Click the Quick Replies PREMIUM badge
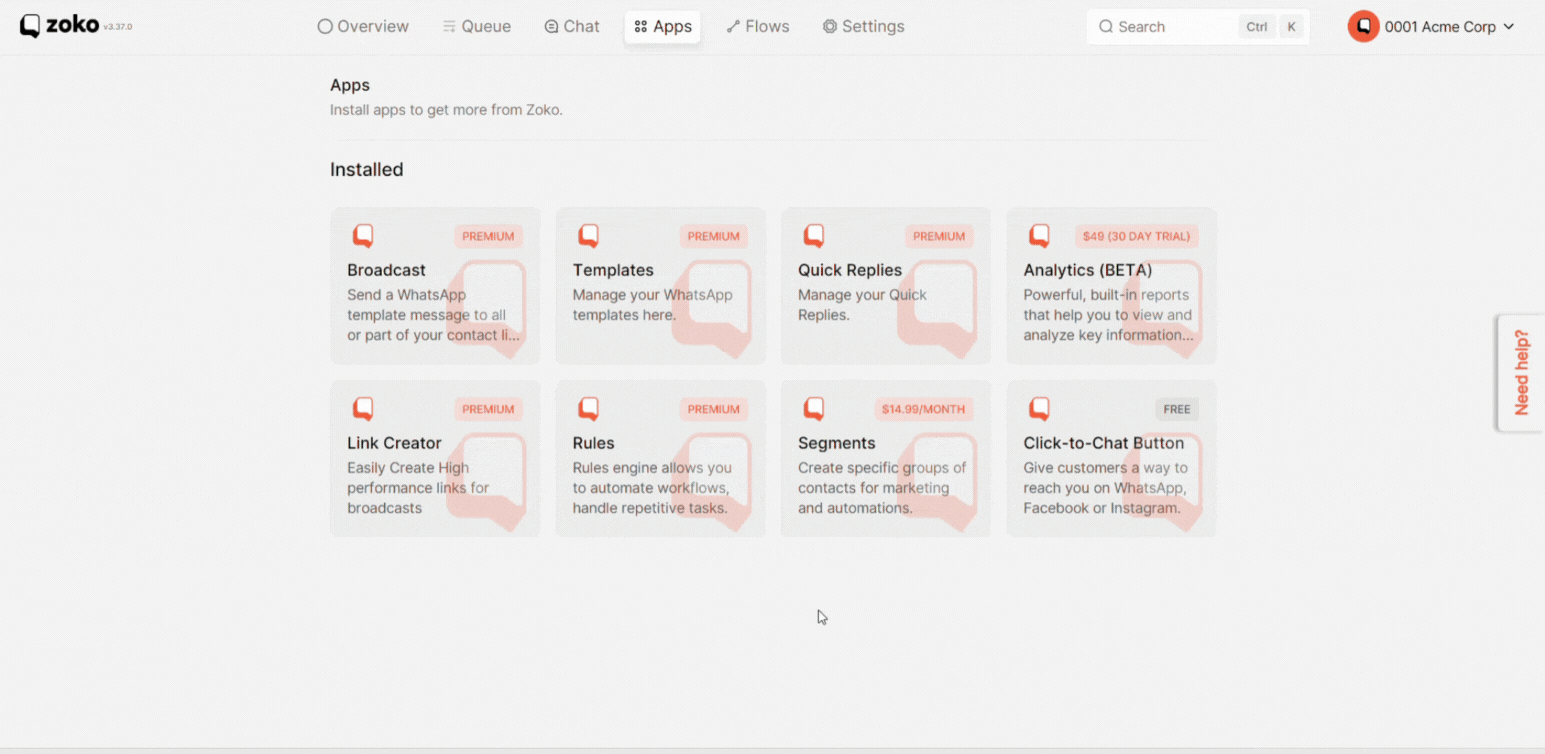The image size is (1545, 754). tap(939, 236)
